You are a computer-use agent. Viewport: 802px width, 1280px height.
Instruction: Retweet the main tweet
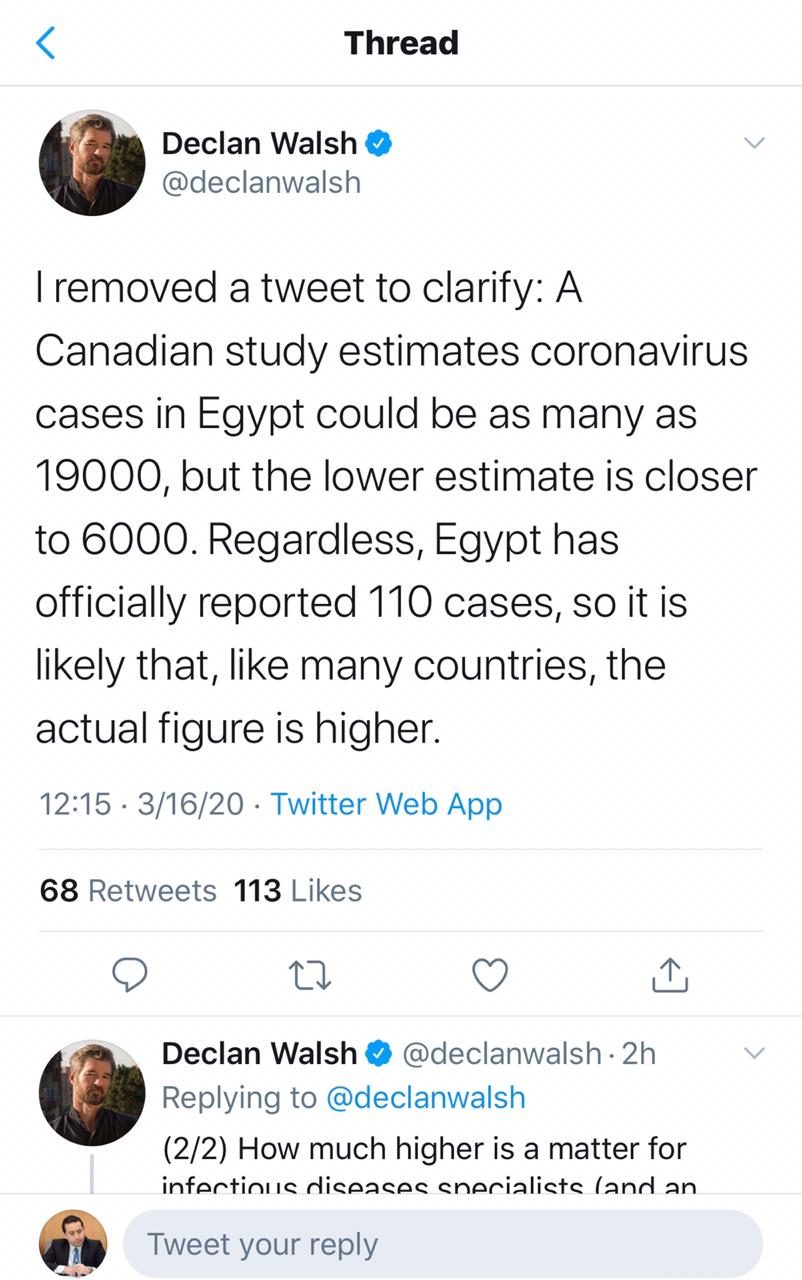(310, 974)
